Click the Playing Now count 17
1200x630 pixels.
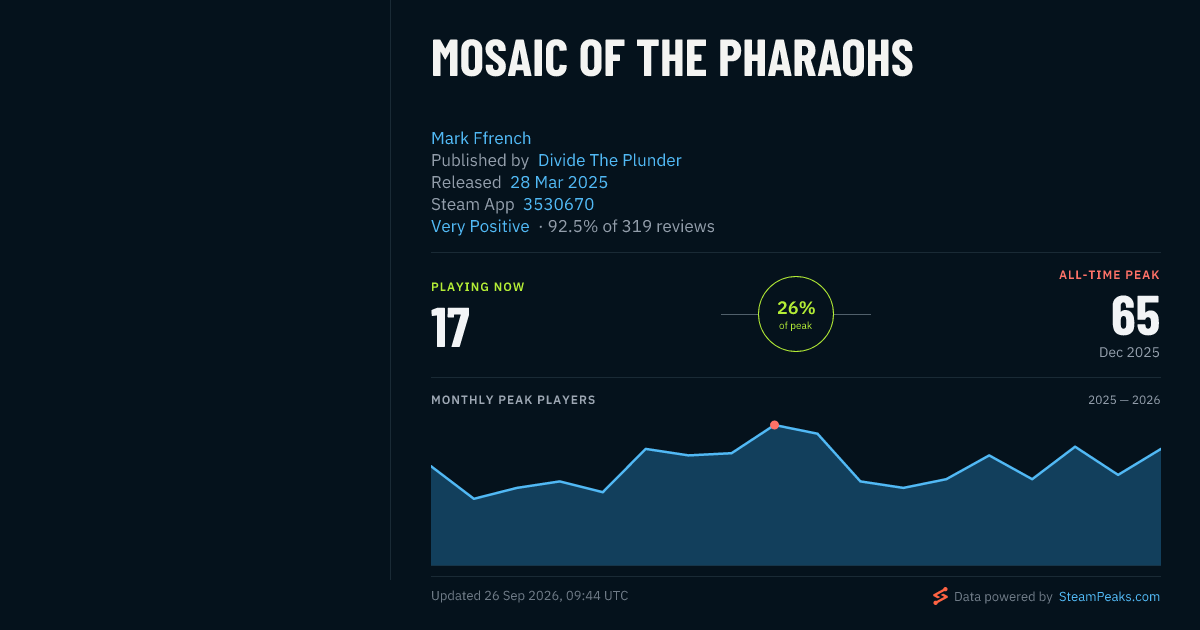(x=450, y=327)
